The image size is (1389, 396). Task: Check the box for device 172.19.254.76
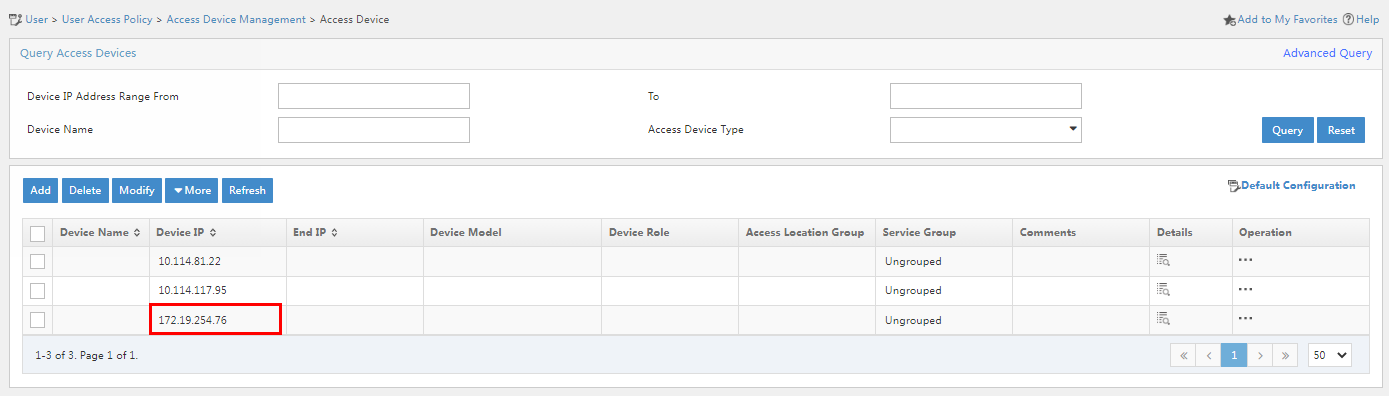pyautogui.click(x=38, y=320)
